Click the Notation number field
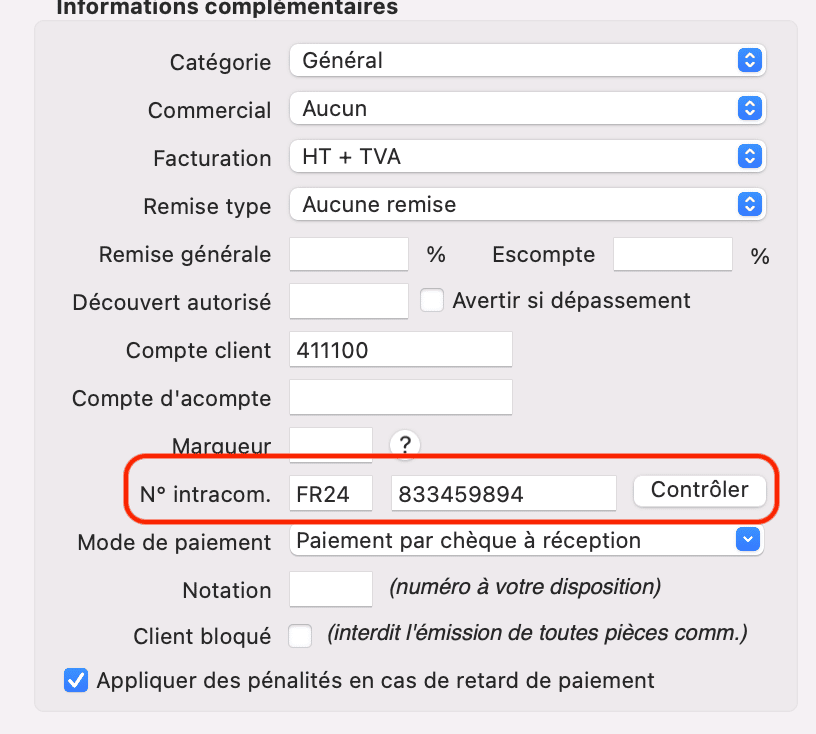The image size is (816, 734). pyautogui.click(x=331, y=589)
